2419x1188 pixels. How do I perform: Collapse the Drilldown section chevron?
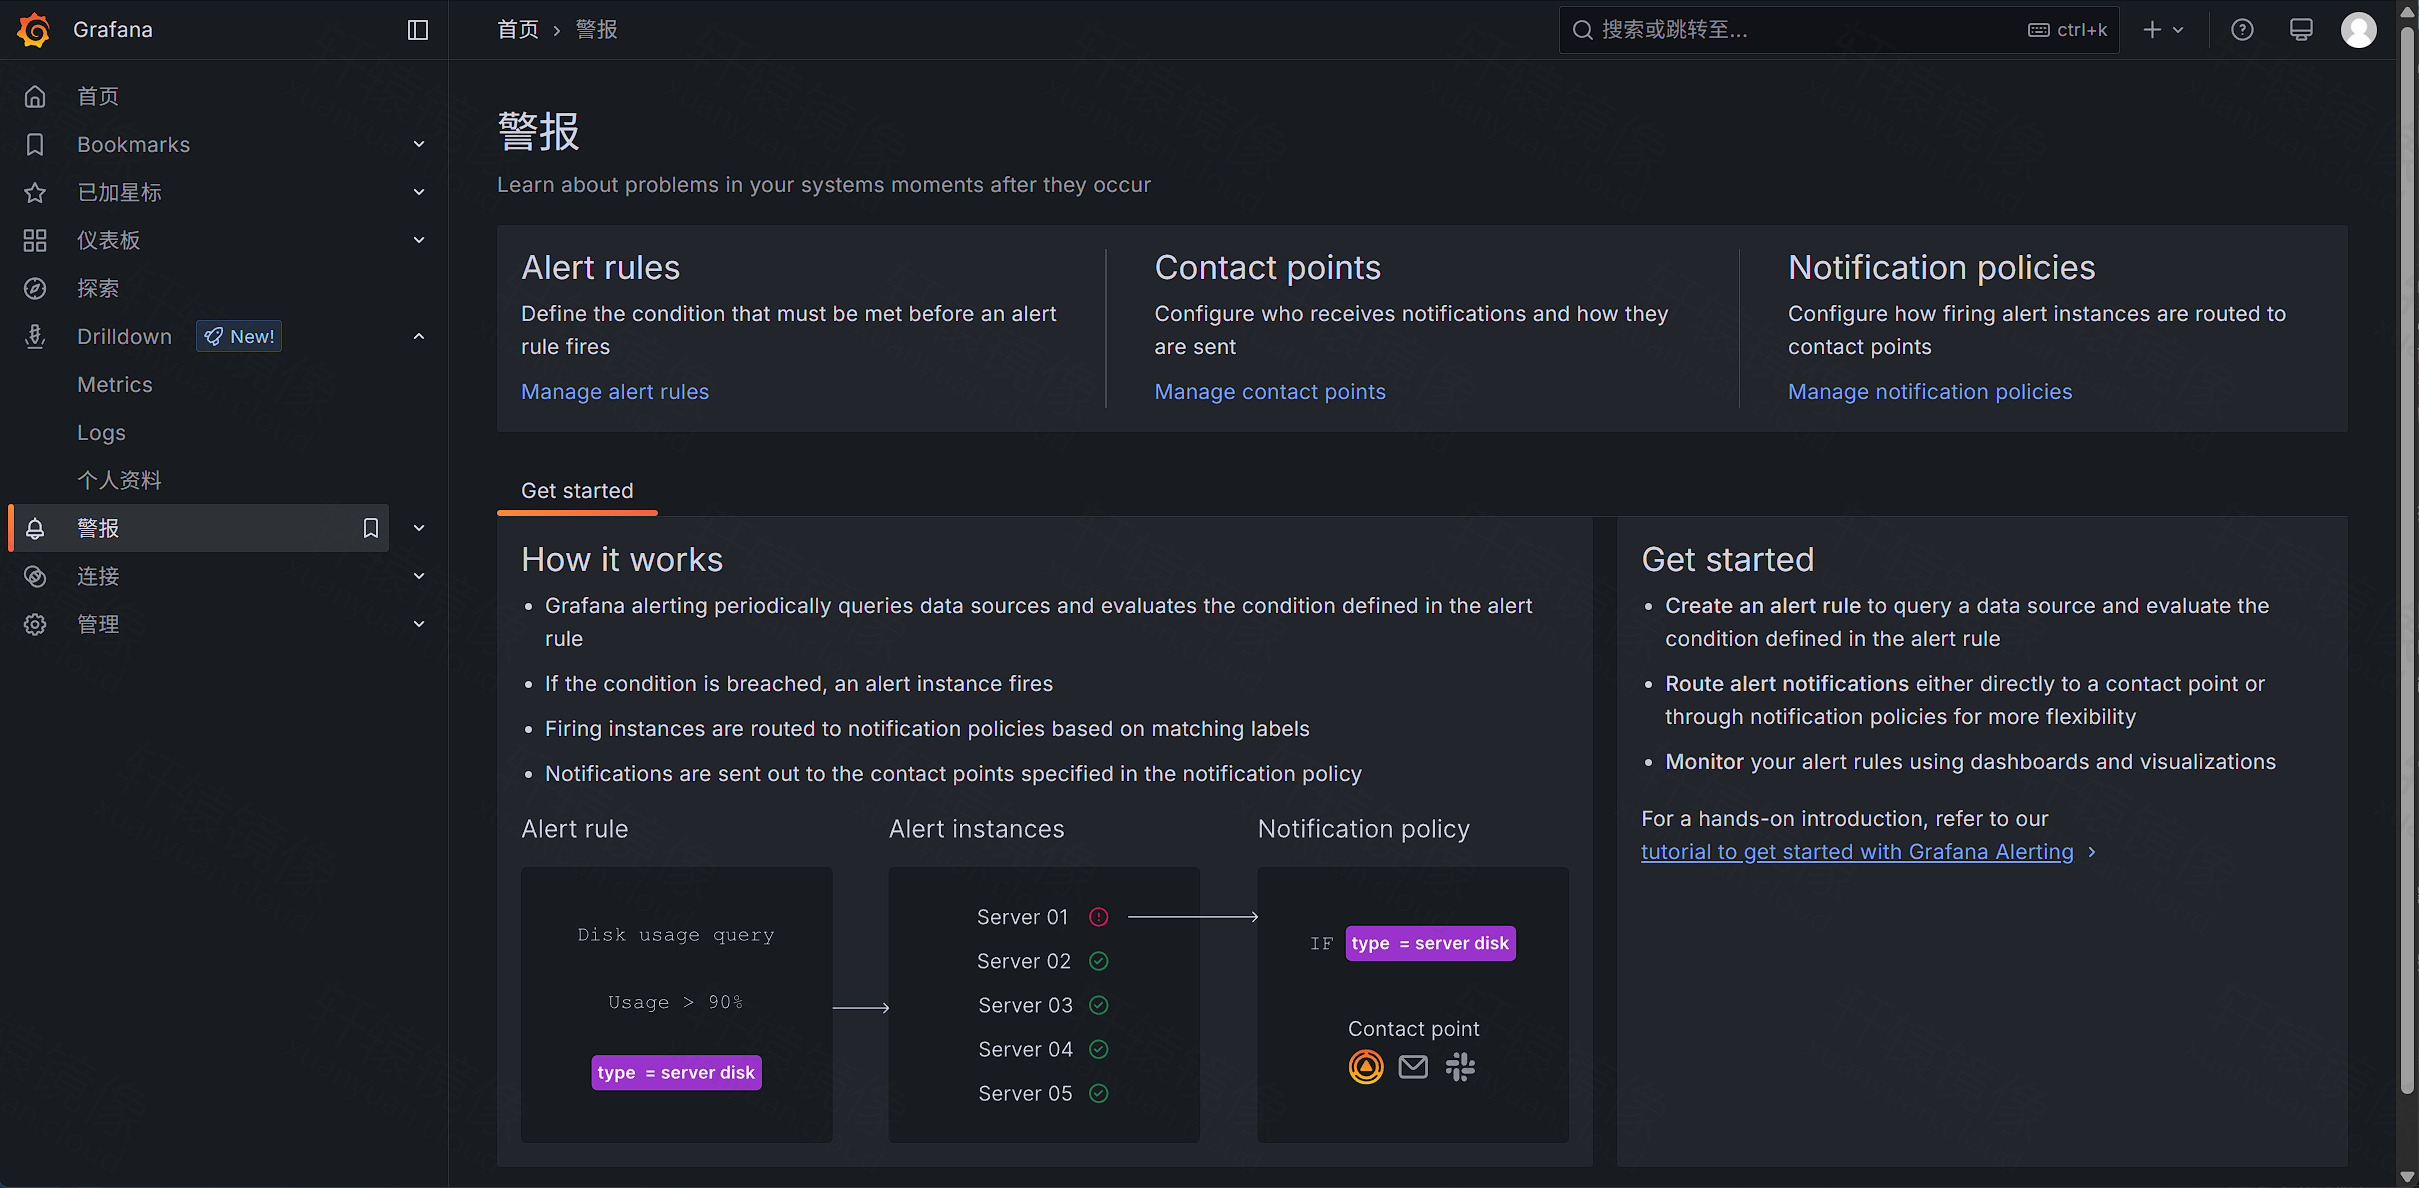click(x=419, y=336)
